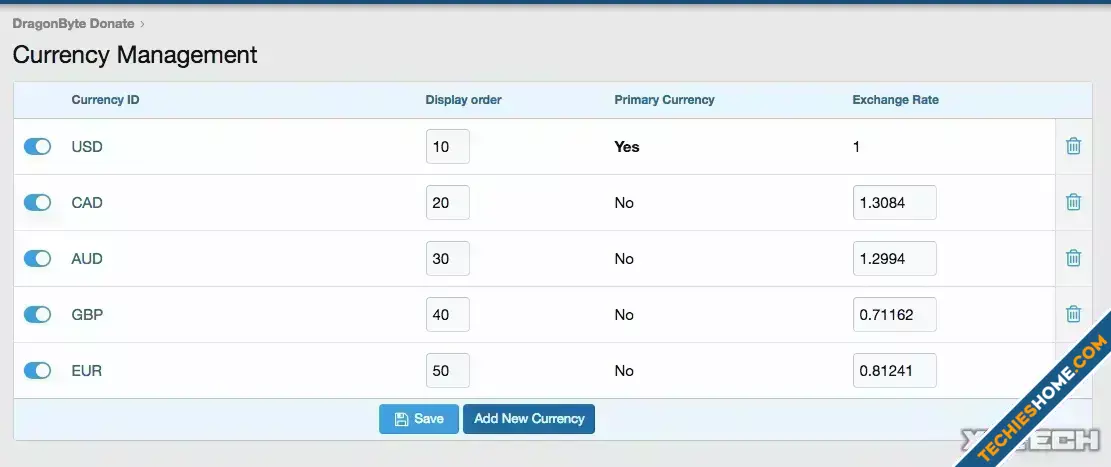The image size is (1111, 467).
Task: Select the GBP exchange rate input
Action: pyautogui.click(x=895, y=315)
